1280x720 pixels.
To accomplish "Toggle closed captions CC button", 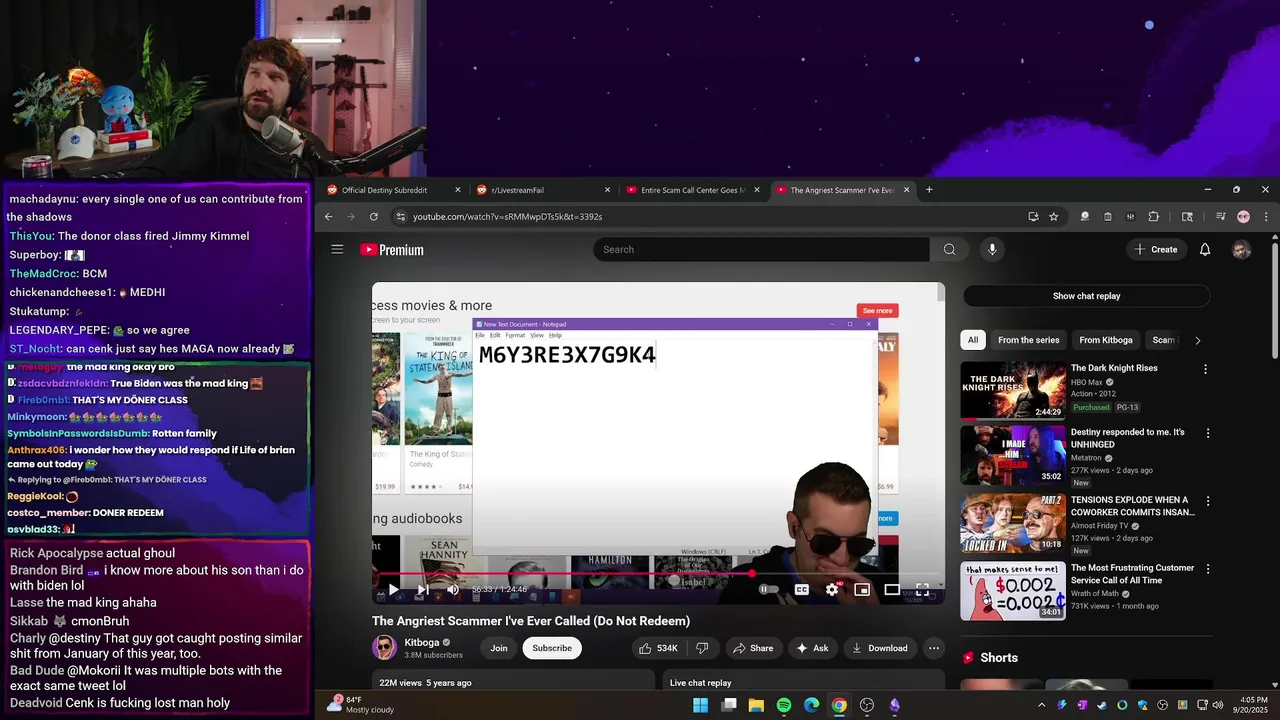I will tap(801, 589).
